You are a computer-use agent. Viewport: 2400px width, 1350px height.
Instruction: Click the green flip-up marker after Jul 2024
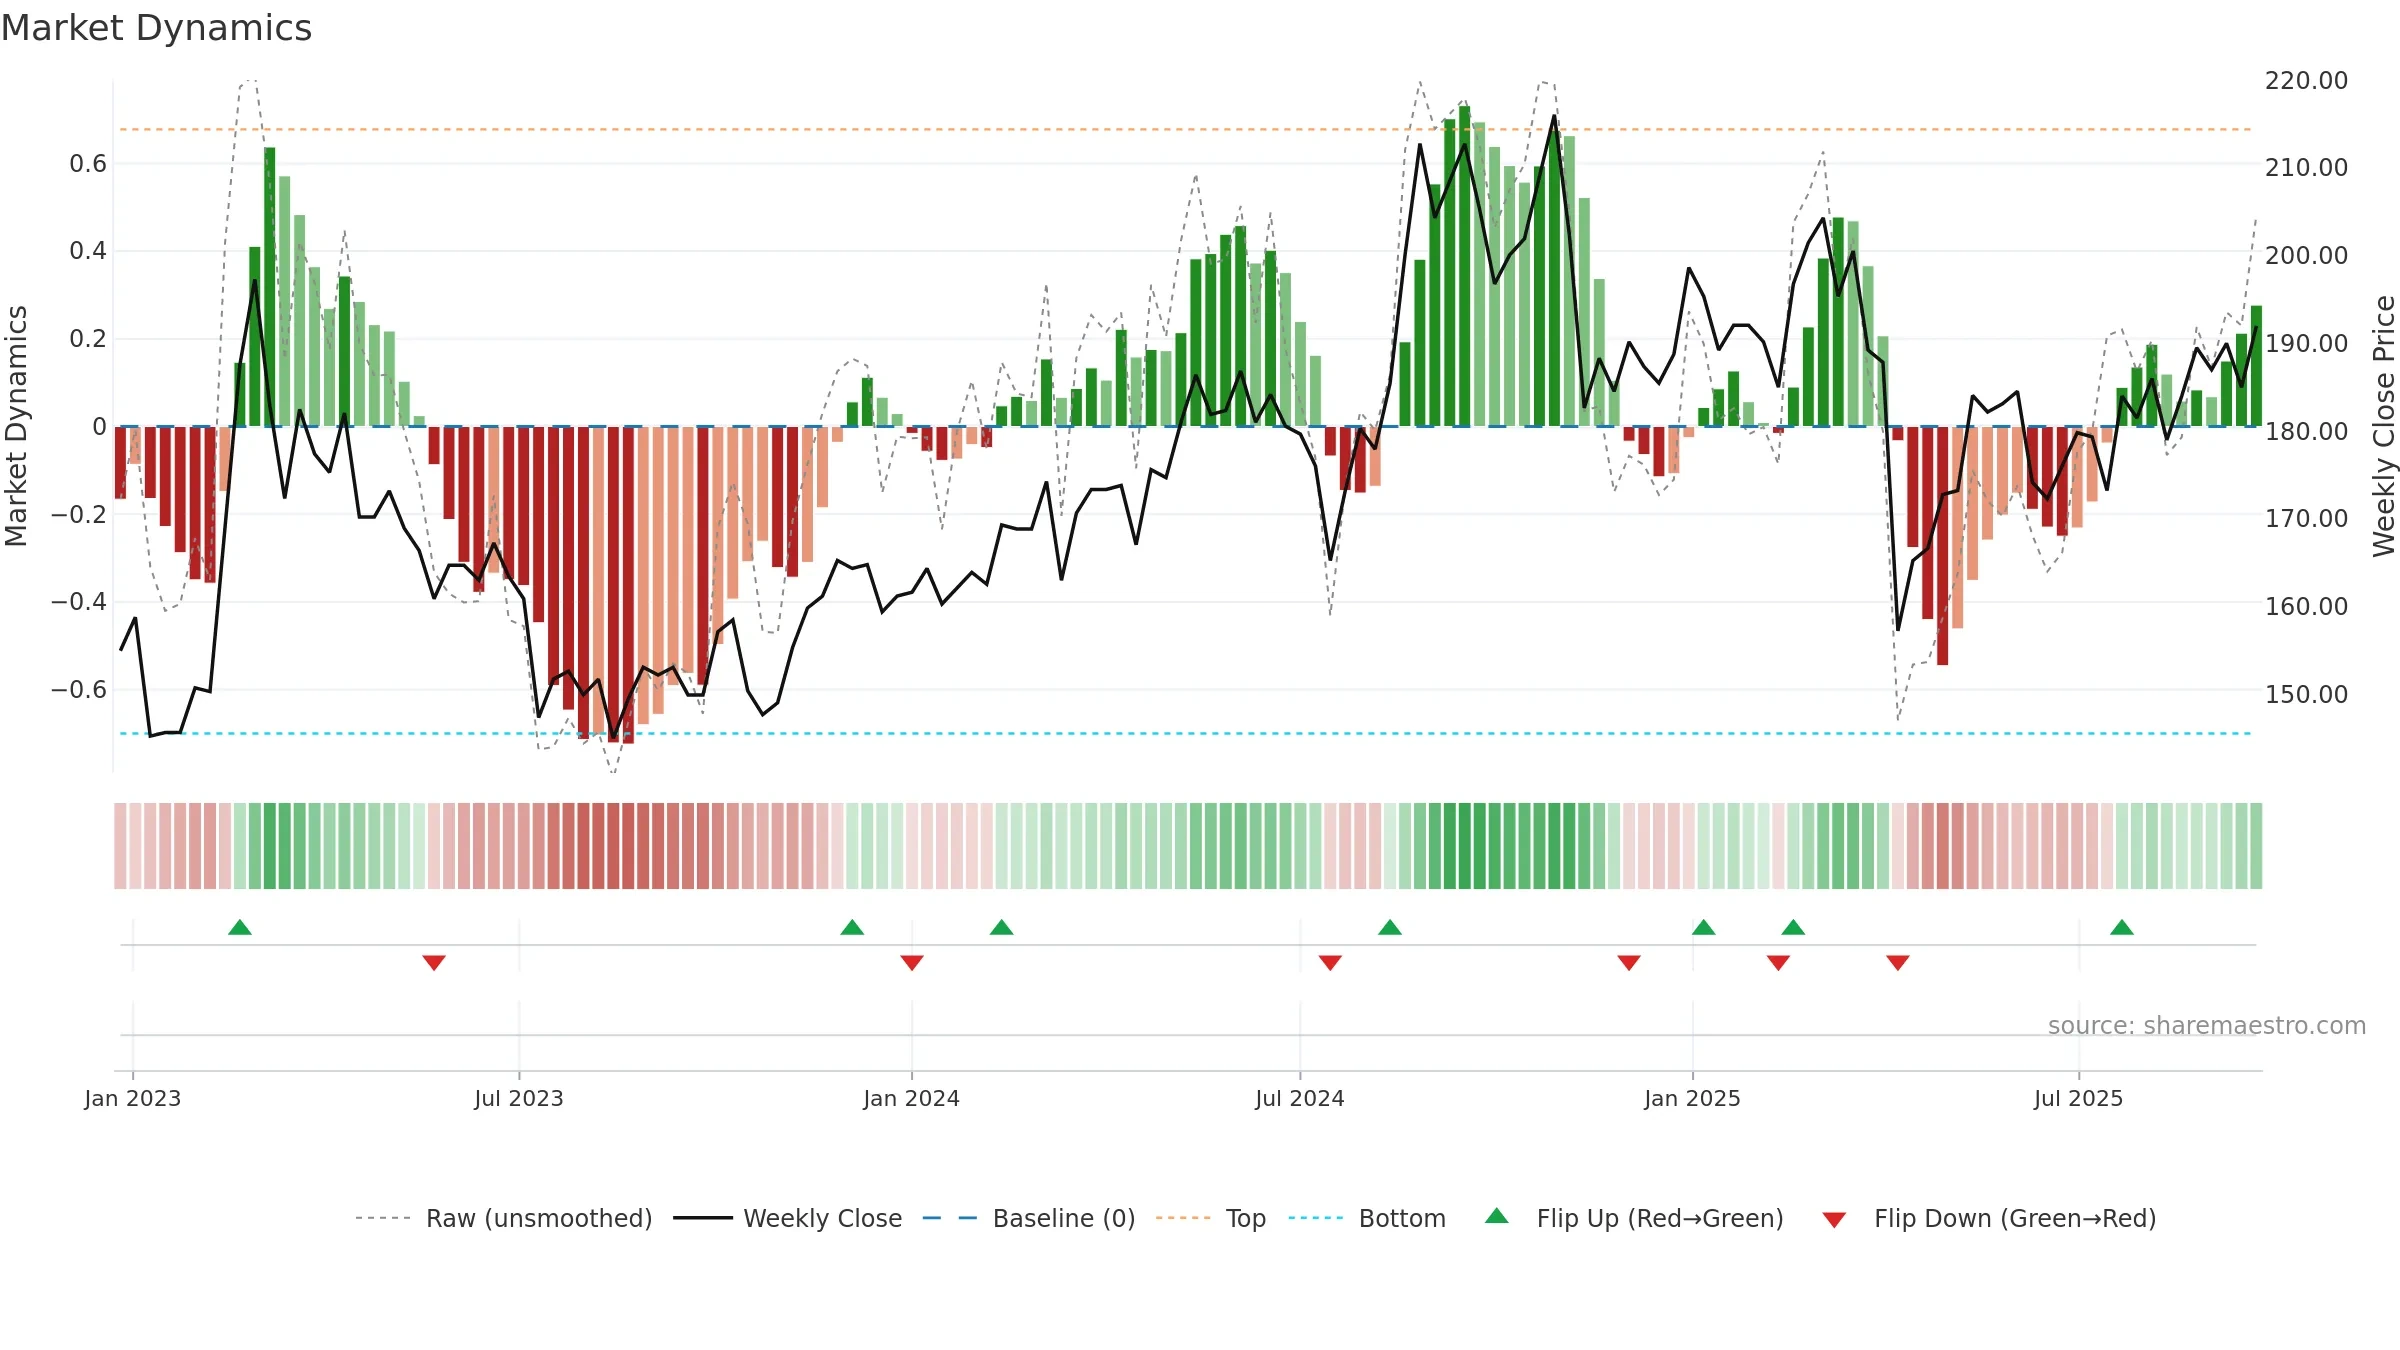(x=1390, y=927)
